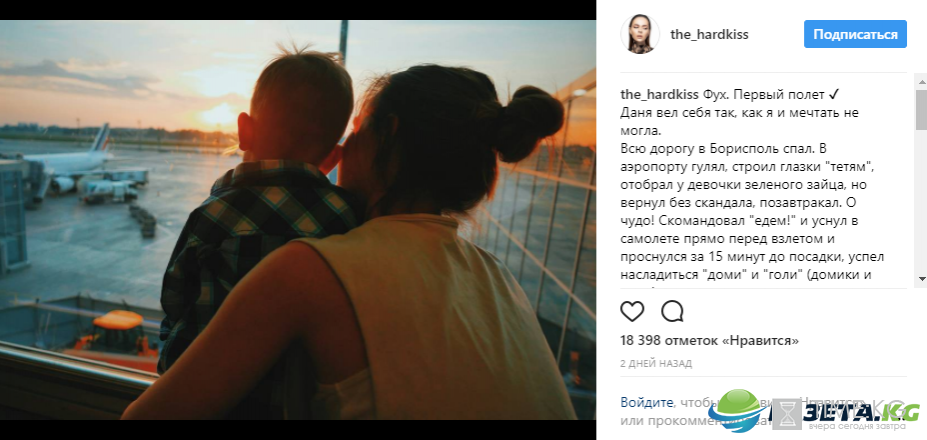Open comments via the speech bubble icon
Screen dimensions: 927x440
click(x=672, y=311)
